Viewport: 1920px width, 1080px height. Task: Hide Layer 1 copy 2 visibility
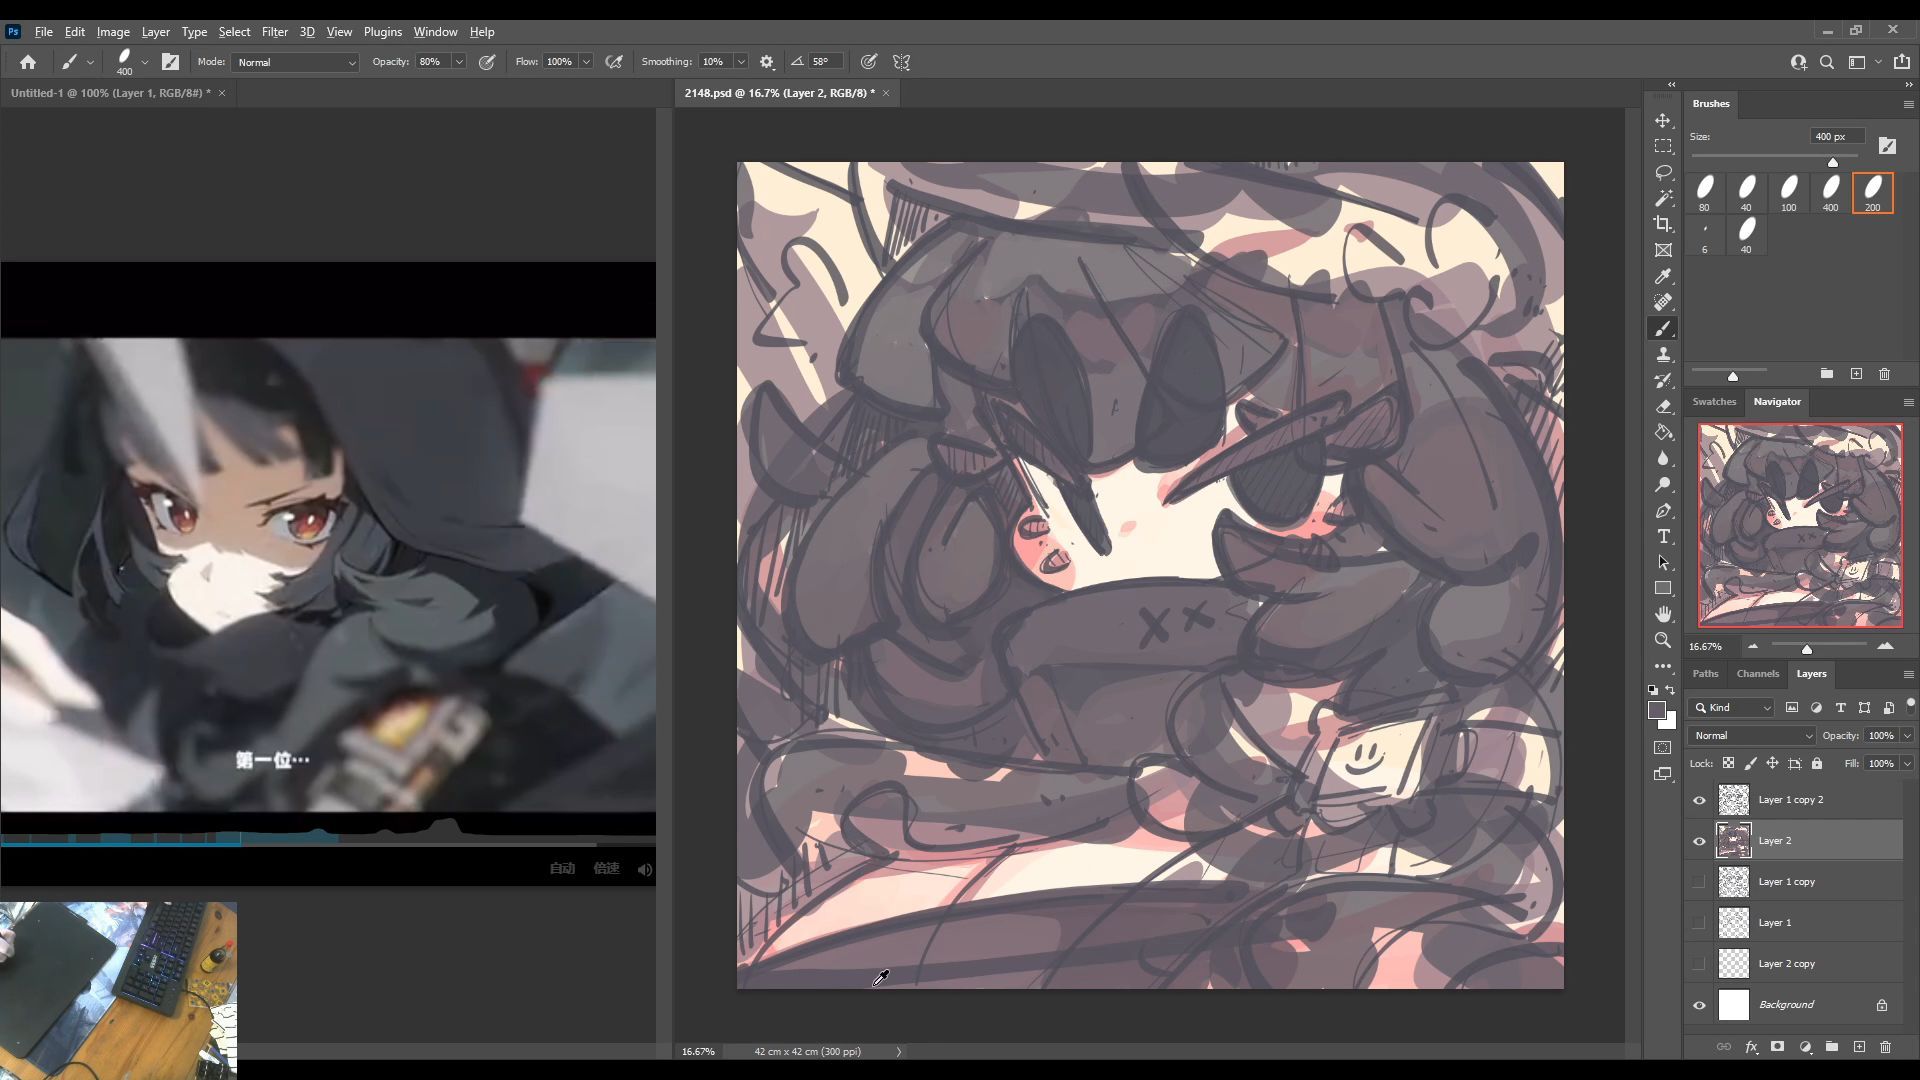(x=1699, y=800)
